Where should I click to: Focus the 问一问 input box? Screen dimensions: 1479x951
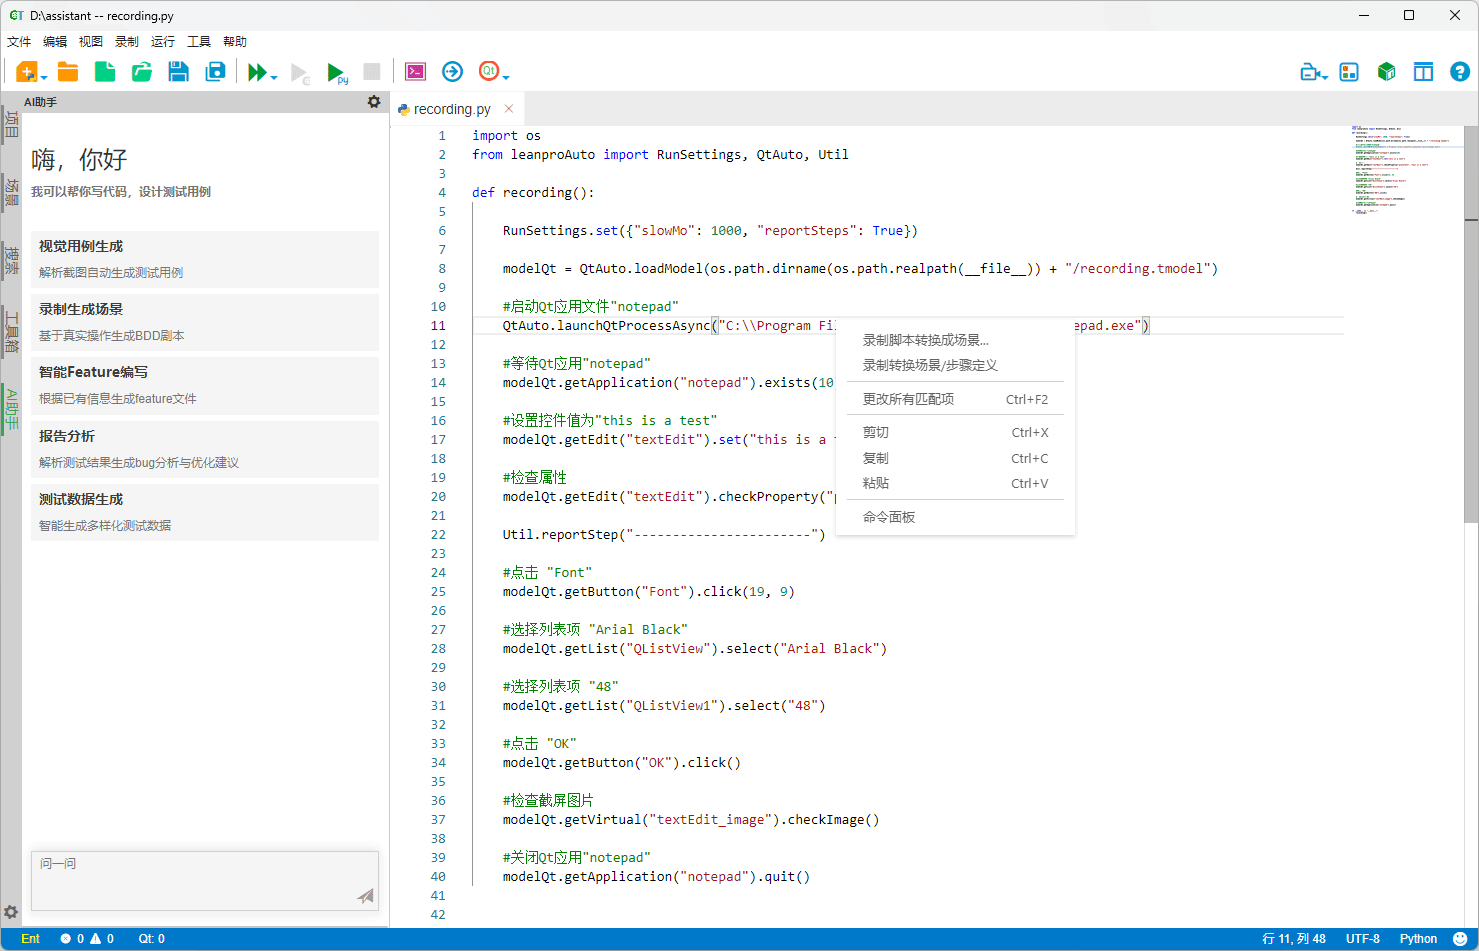click(x=205, y=881)
